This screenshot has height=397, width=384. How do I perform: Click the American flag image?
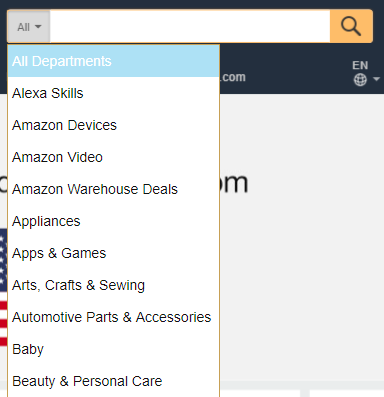coord(3,287)
